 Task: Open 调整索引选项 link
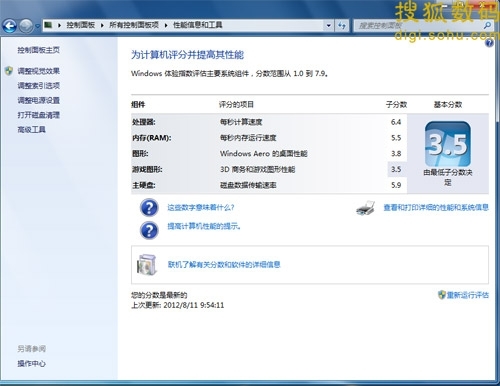click(x=38, y=86)
